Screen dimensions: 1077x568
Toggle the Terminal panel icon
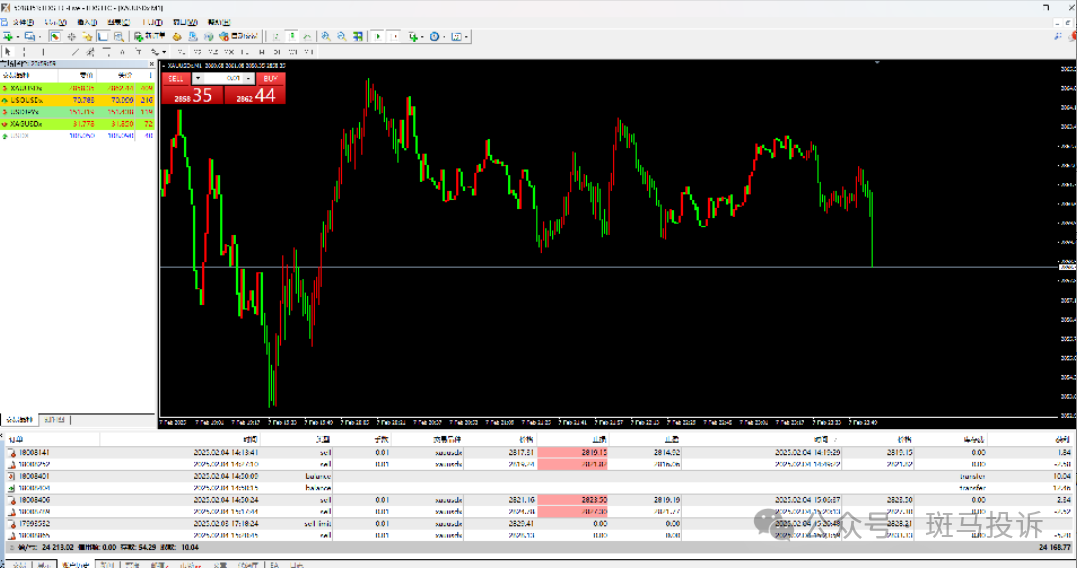[x=103, y=36]
